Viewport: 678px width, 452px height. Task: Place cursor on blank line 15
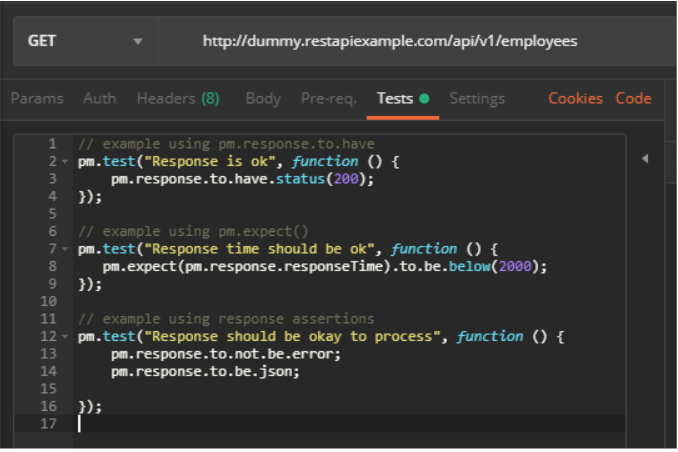(300, 389)
